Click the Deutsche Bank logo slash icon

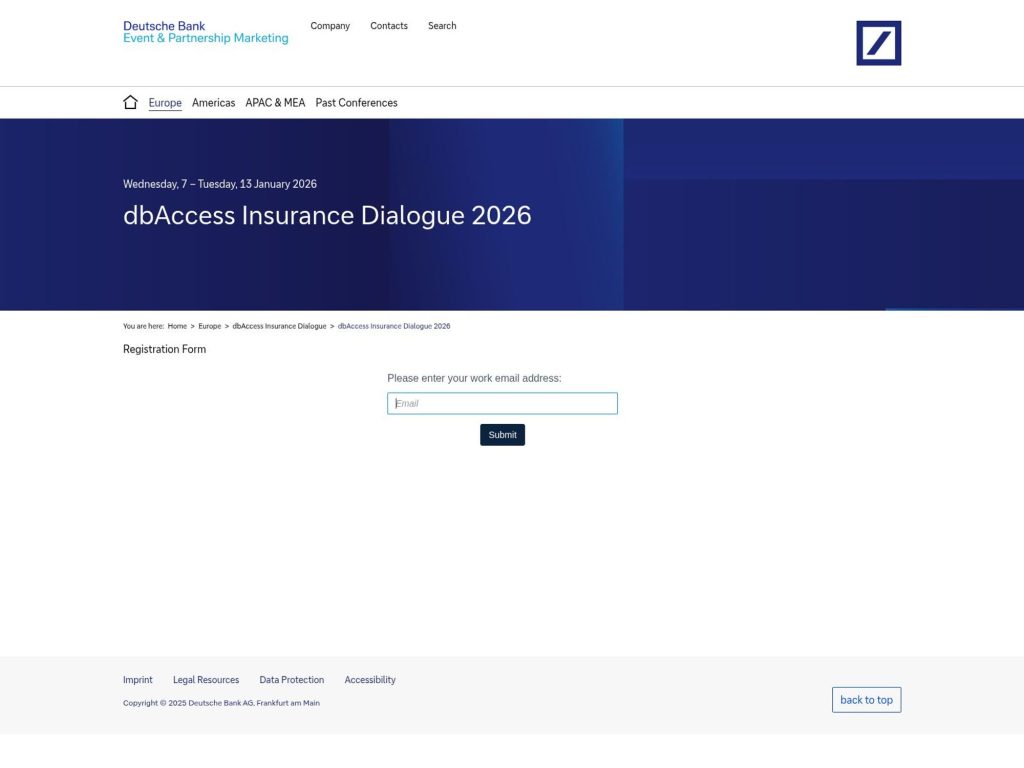coord(877,42)
